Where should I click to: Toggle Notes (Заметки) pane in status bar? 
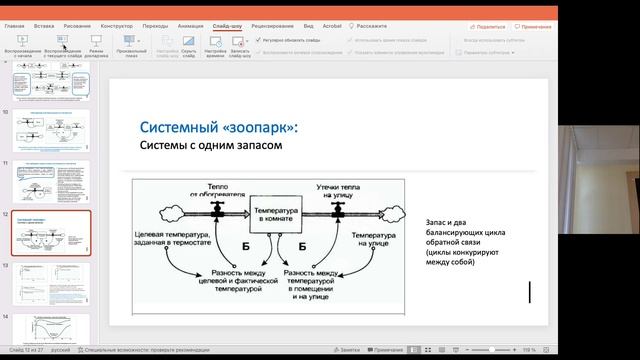pyautogui.click(x=347, y=350)
